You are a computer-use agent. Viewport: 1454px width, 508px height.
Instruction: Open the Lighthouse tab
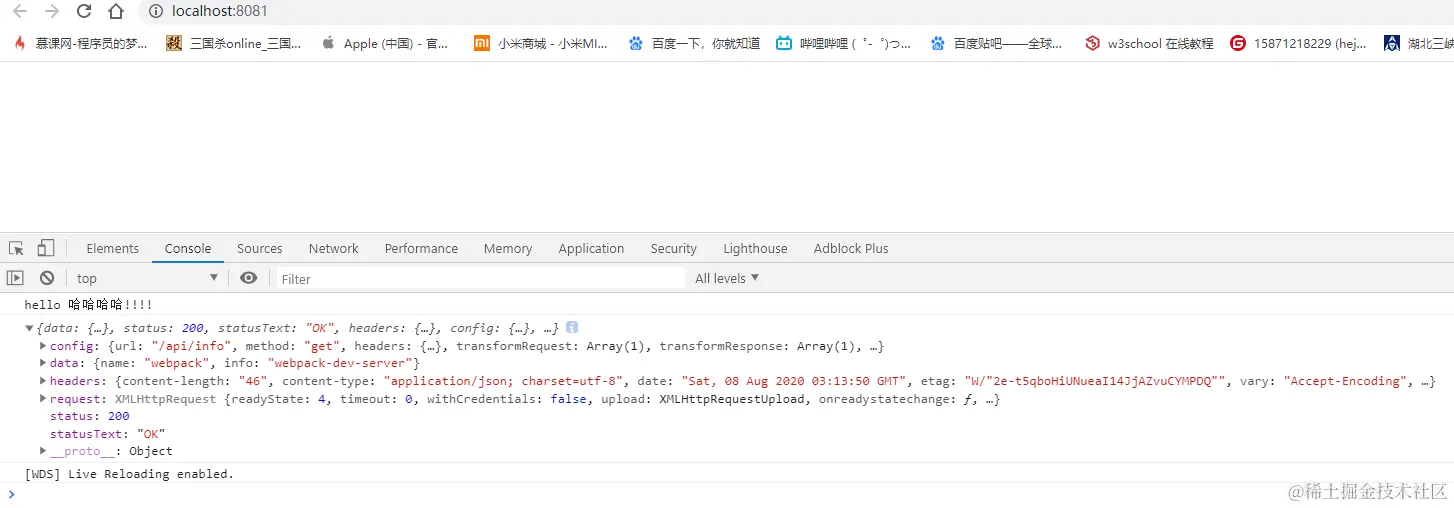[755, 248]
